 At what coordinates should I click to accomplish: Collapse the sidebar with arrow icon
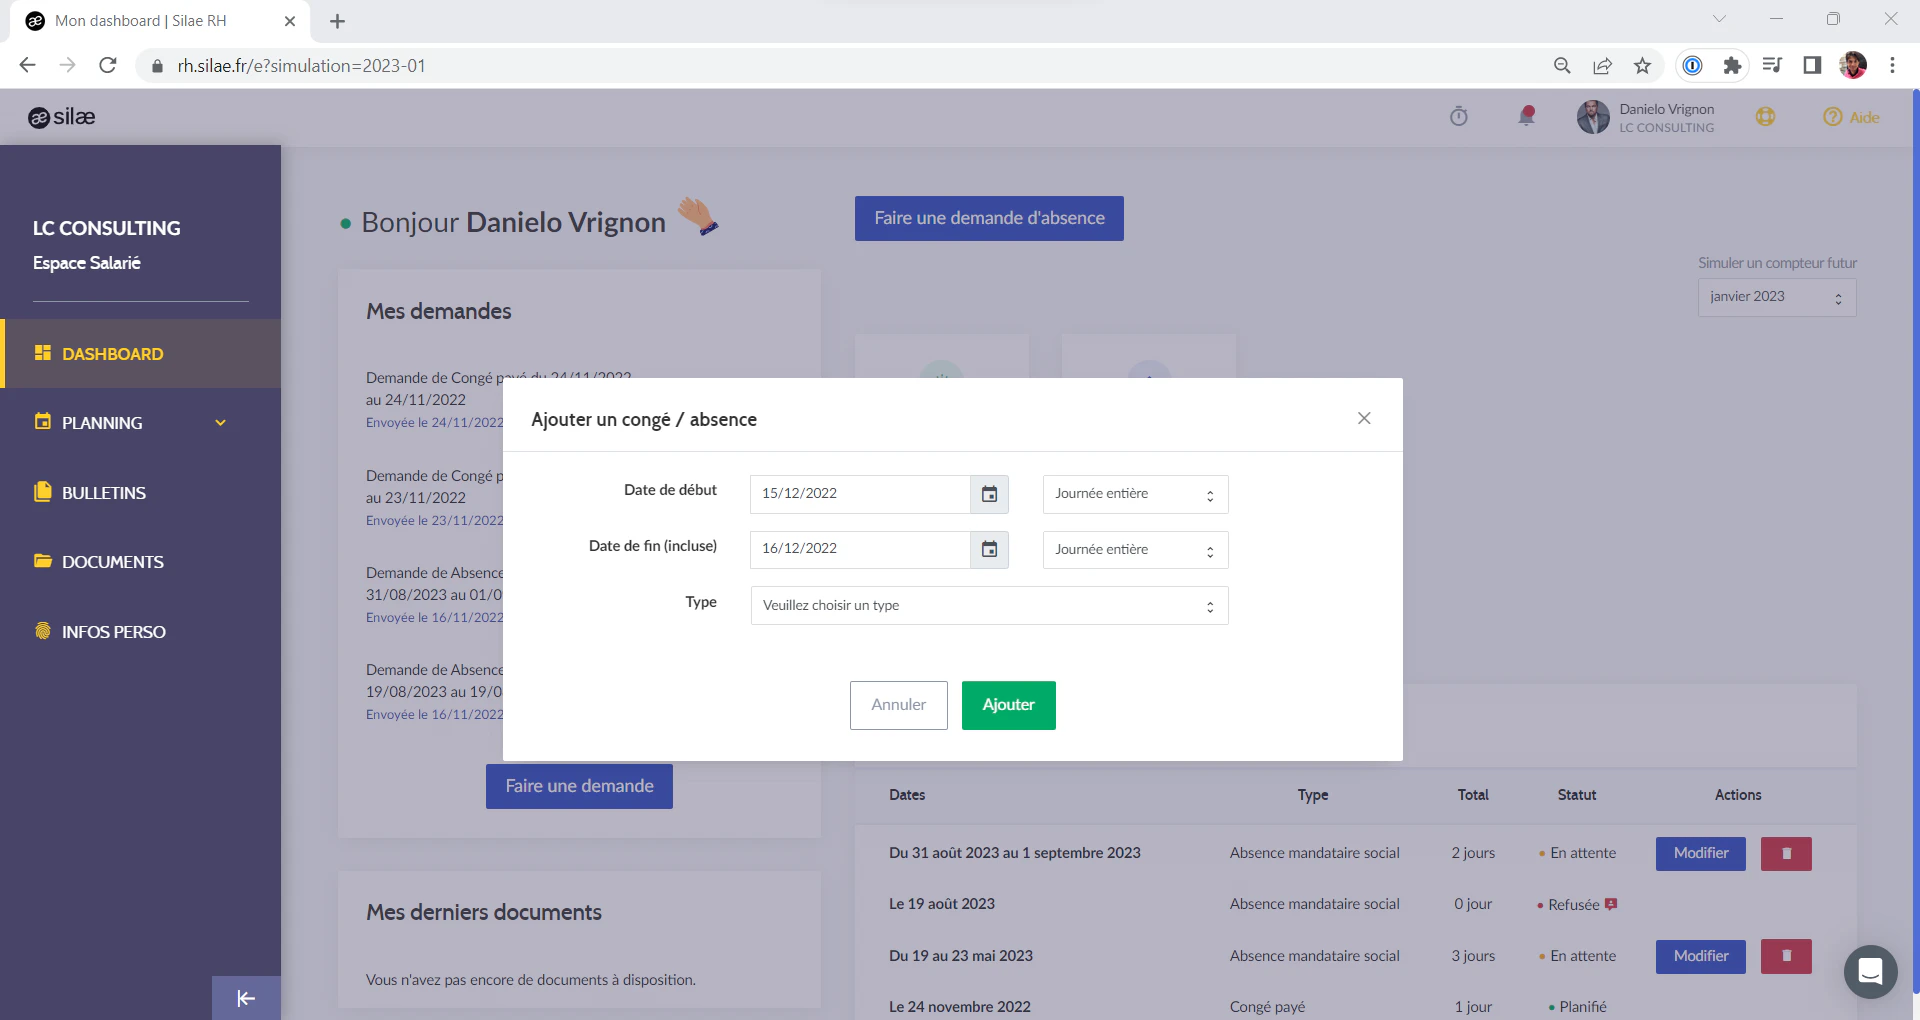pos(246,998)
